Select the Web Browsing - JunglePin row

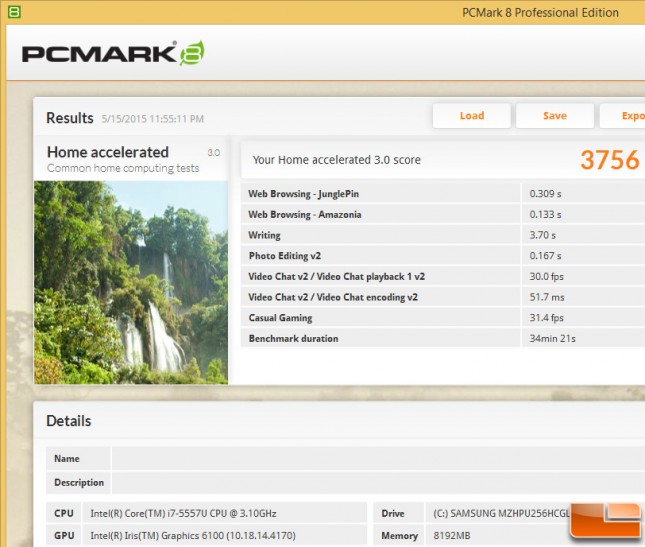point(443,194)
